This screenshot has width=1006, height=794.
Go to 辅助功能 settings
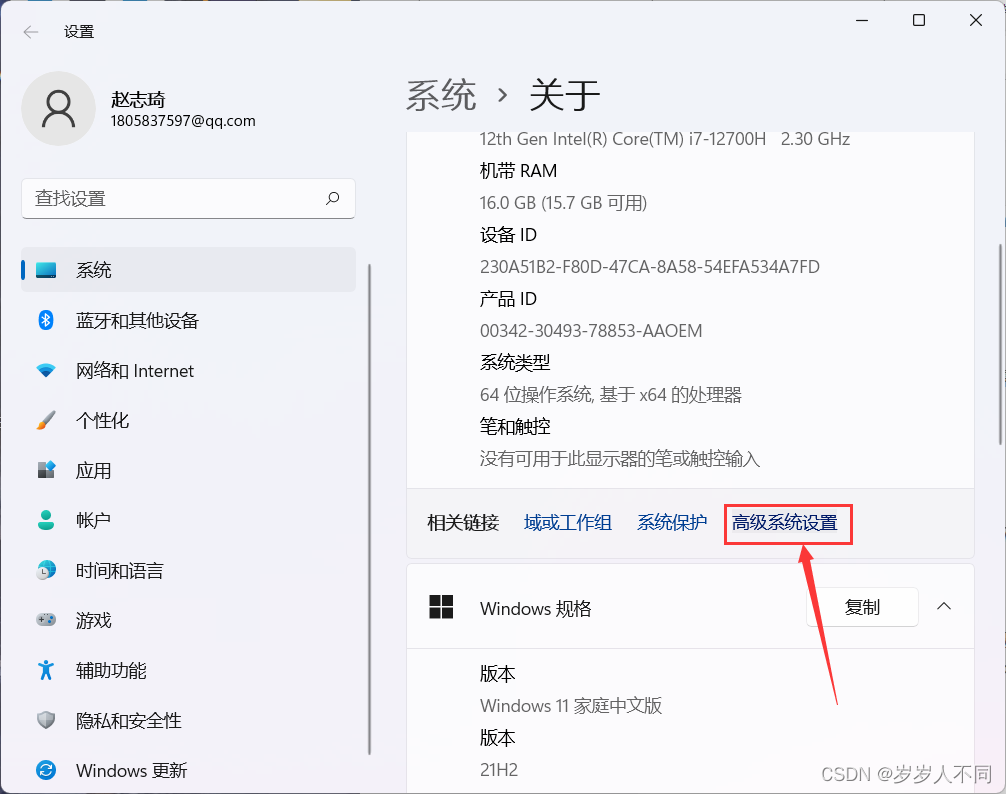[189, 670]
